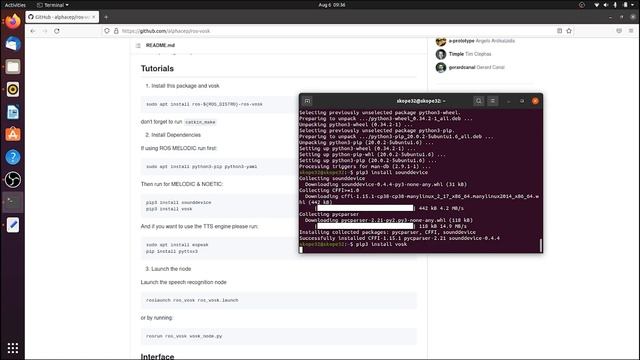Click the volume indicator in top bar
This screenshot has width=640, height=360.
pyautogui.click(x=606, y=5)
